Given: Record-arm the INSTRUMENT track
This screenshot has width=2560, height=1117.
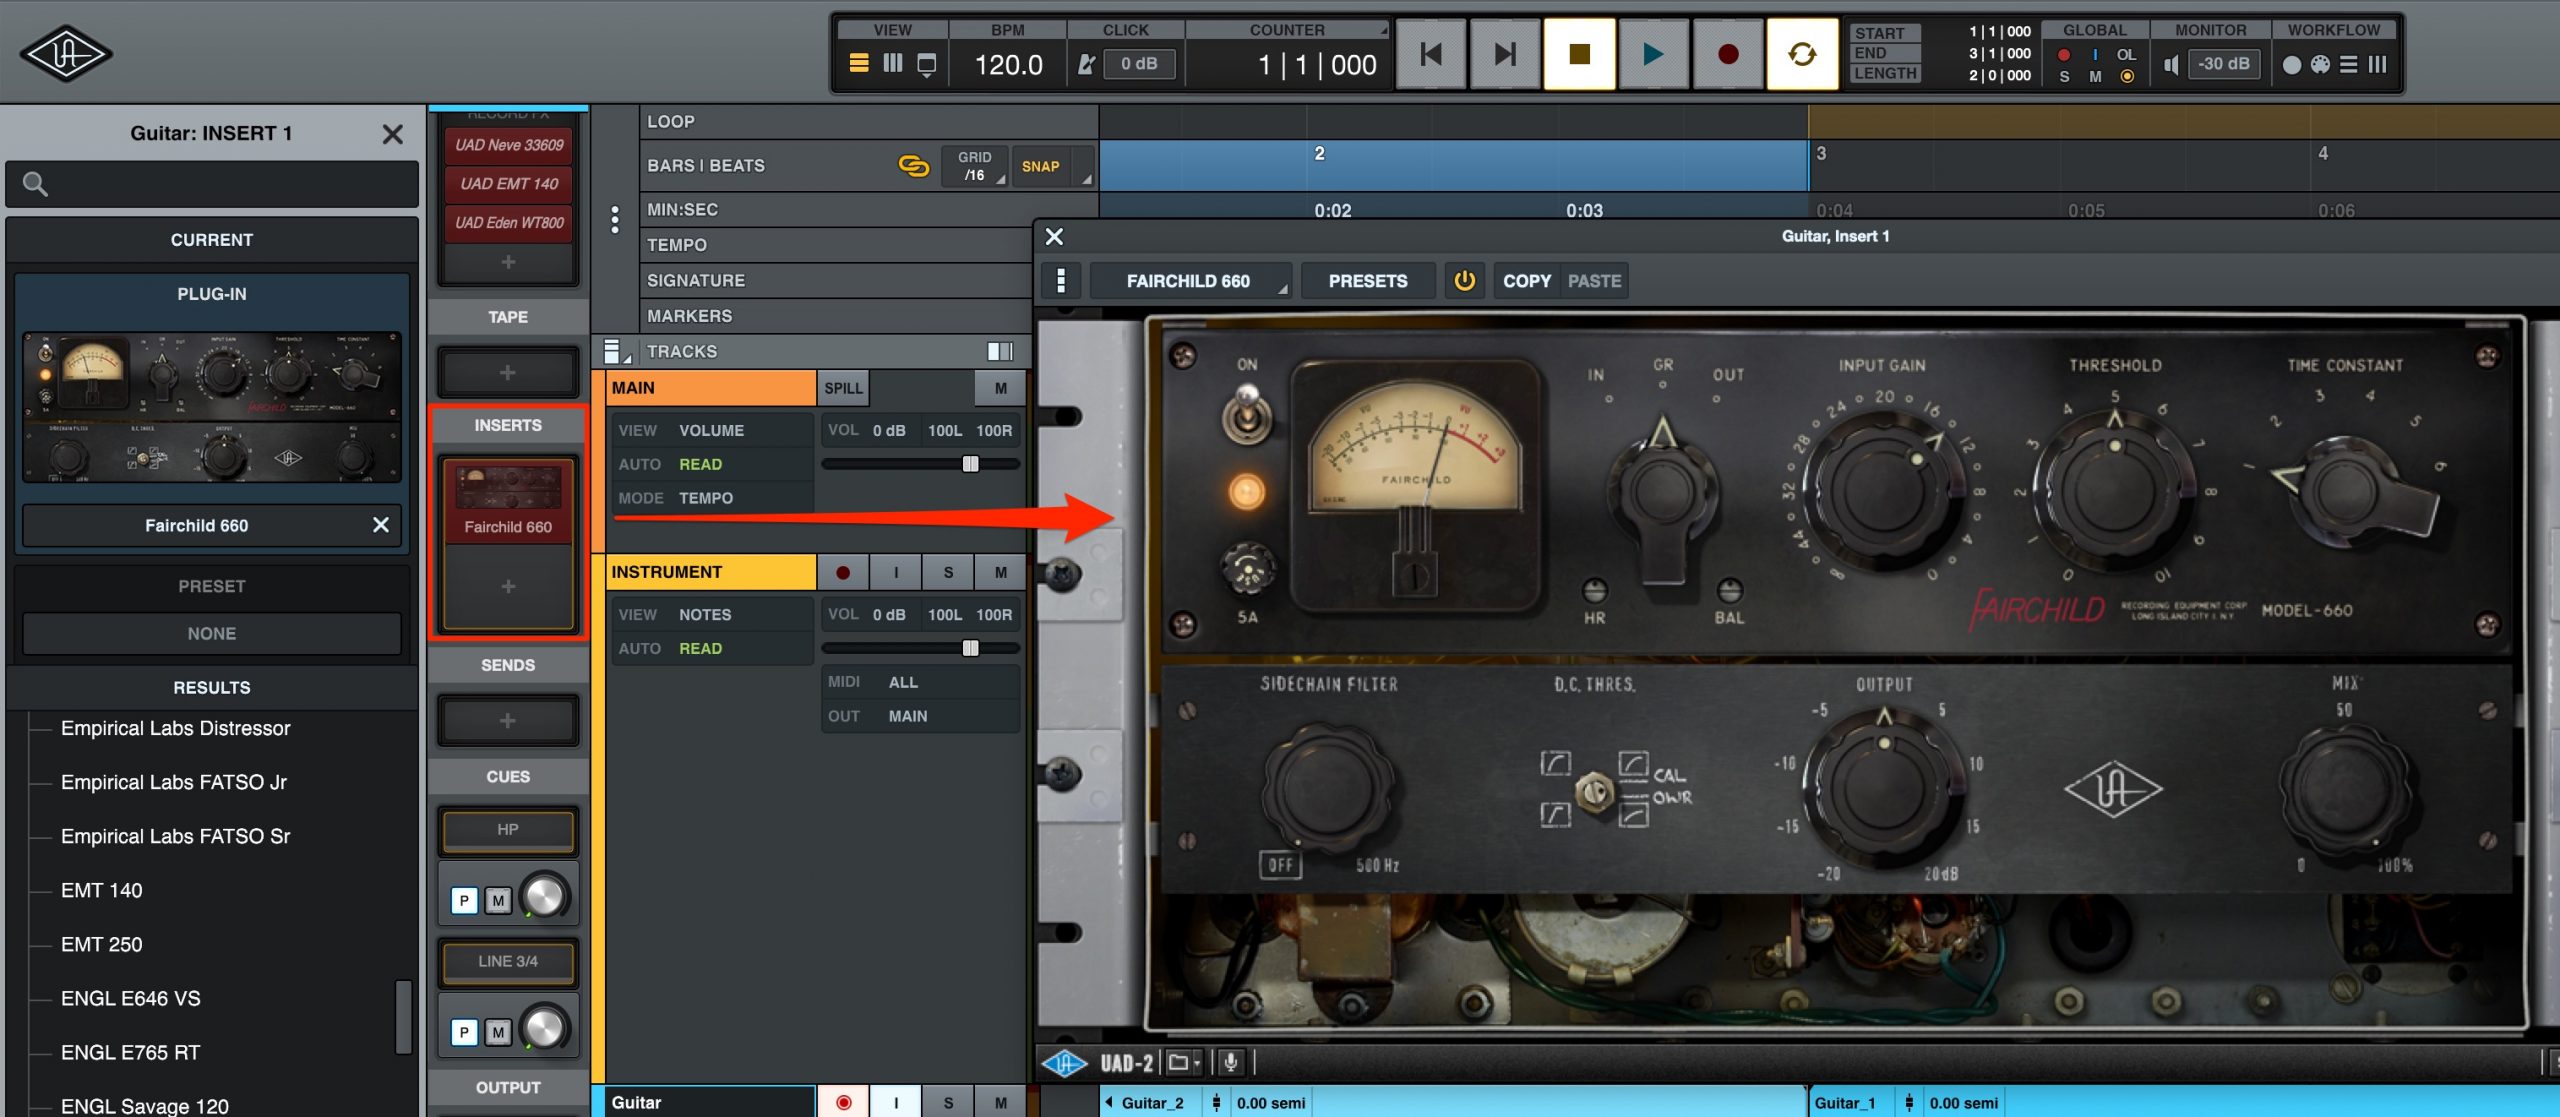Looking at the screenshot, I should [843, 572].
